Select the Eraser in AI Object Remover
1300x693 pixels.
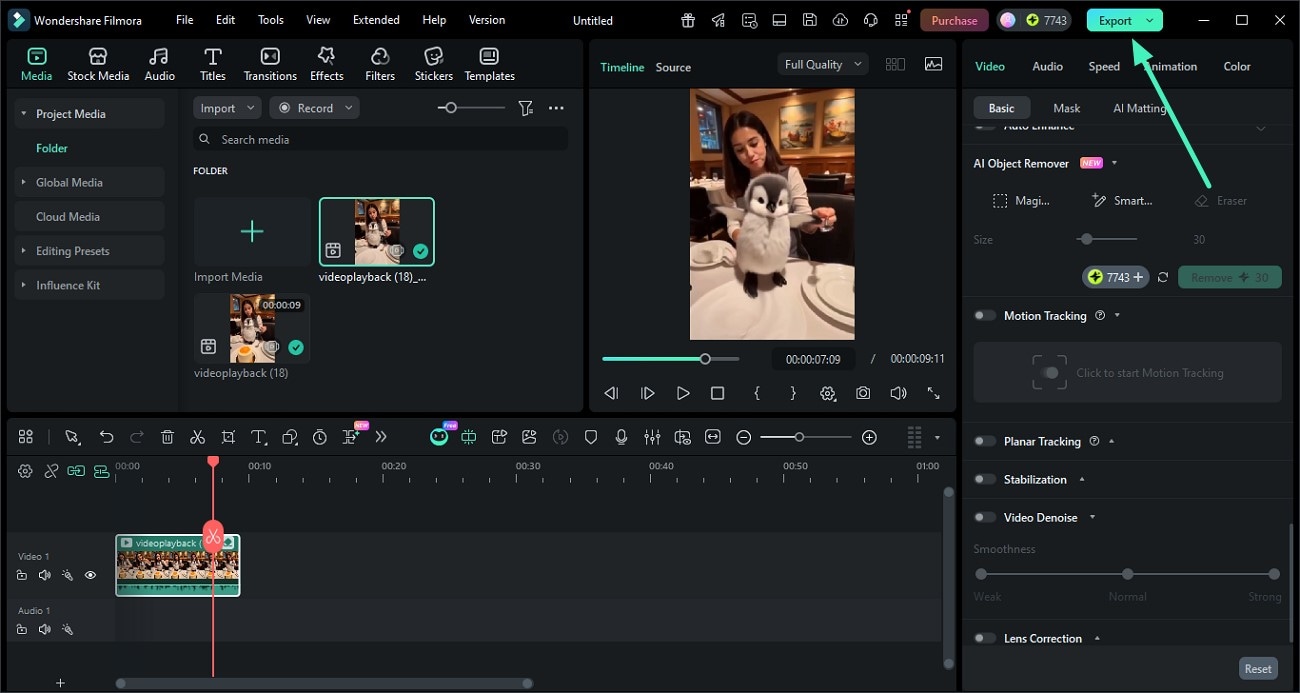coord(1220,200)
